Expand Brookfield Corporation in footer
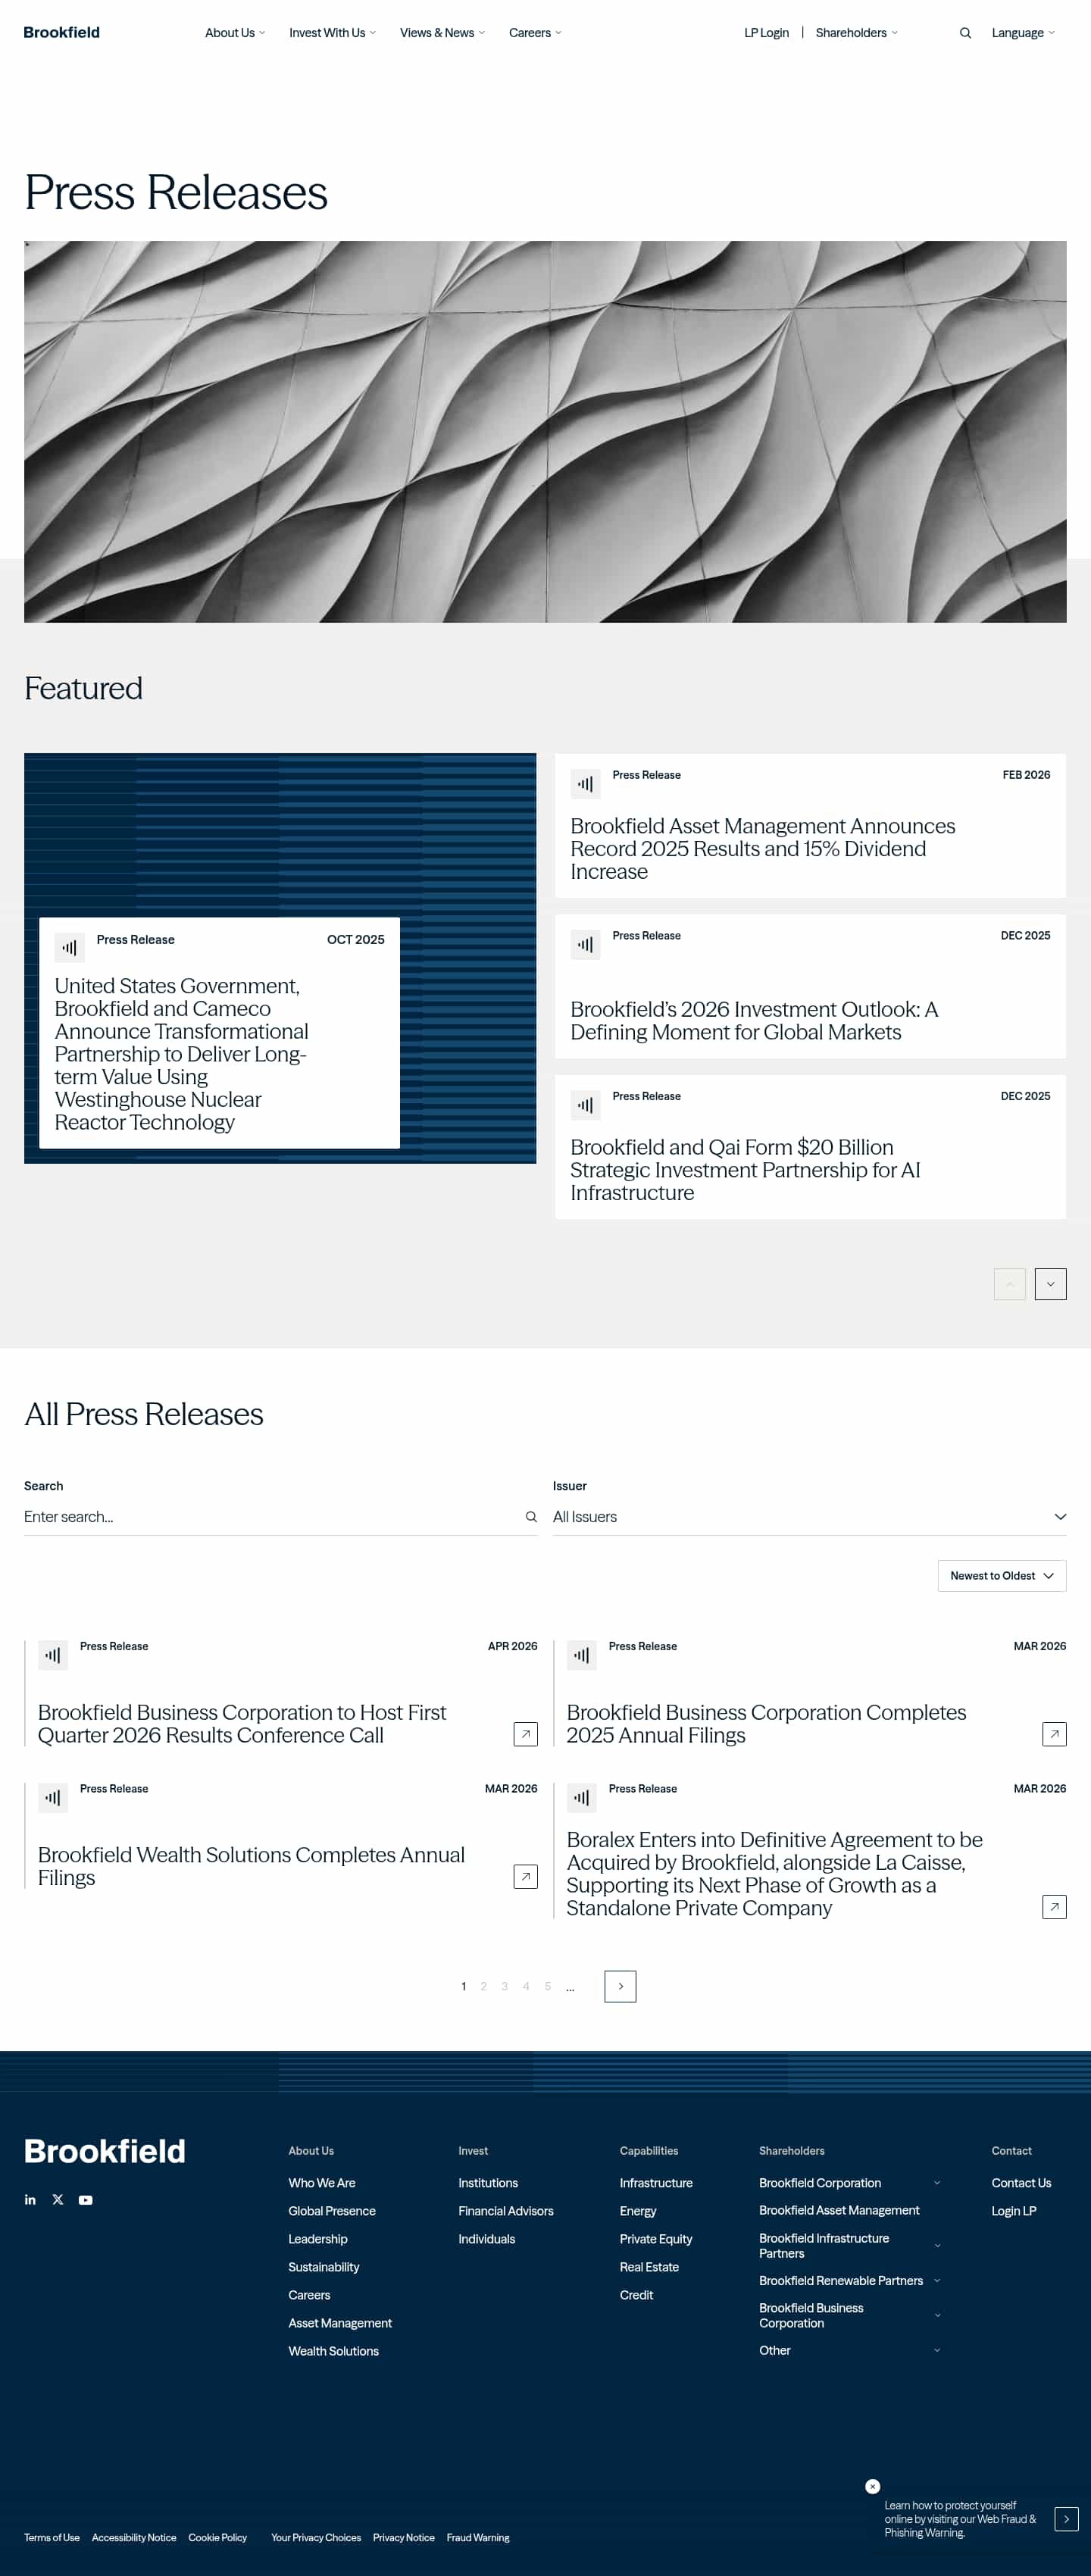The width and height of the screenshot is (1091, 2576). tap(937, 2182)
